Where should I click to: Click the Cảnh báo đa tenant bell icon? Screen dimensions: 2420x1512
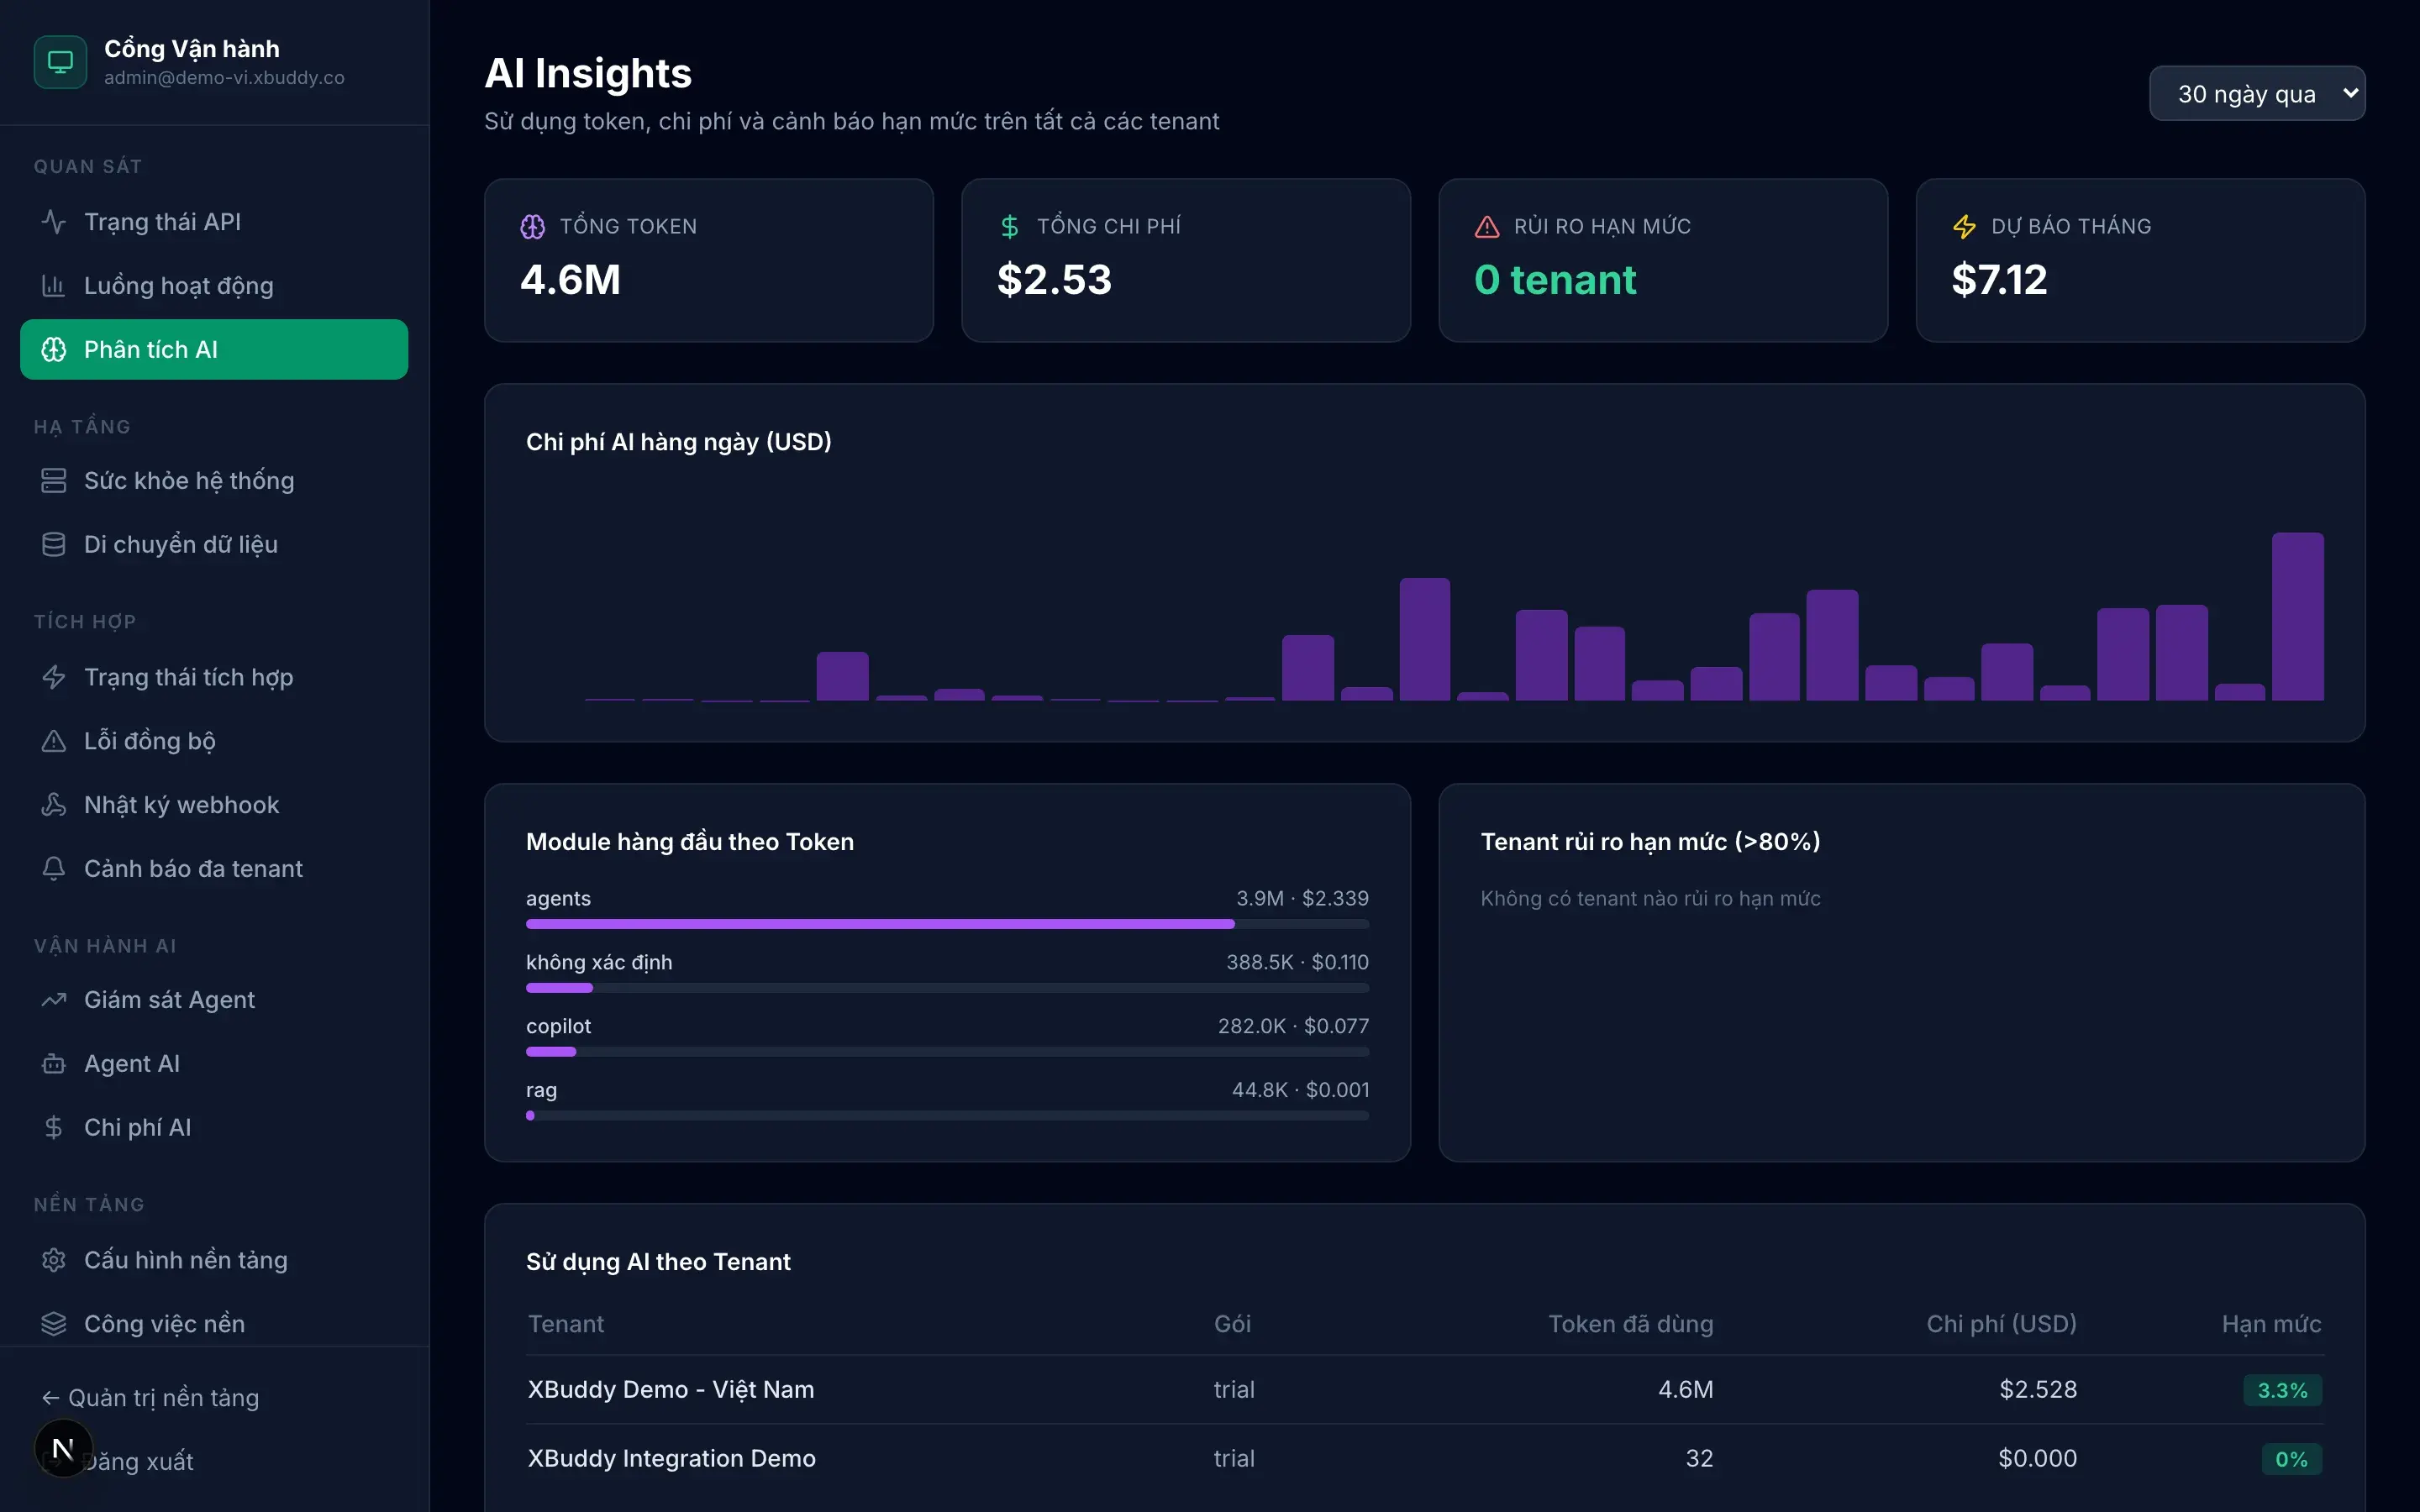point(54,869)
